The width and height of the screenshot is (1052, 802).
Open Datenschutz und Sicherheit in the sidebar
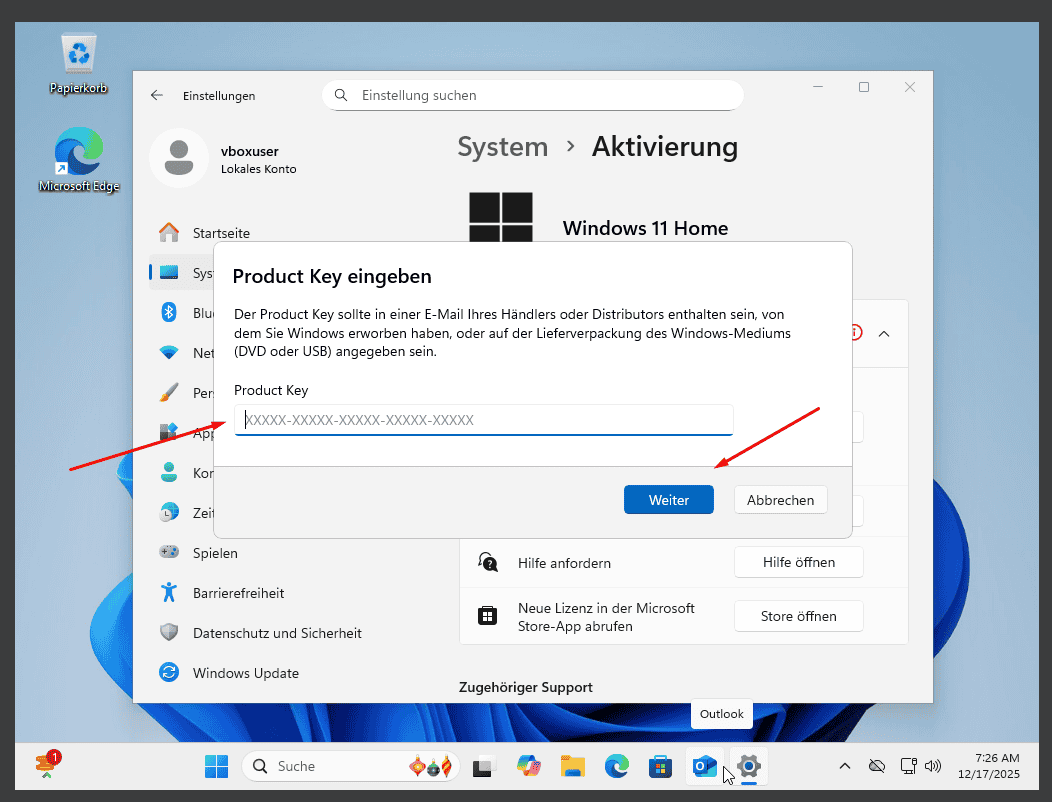169,632
